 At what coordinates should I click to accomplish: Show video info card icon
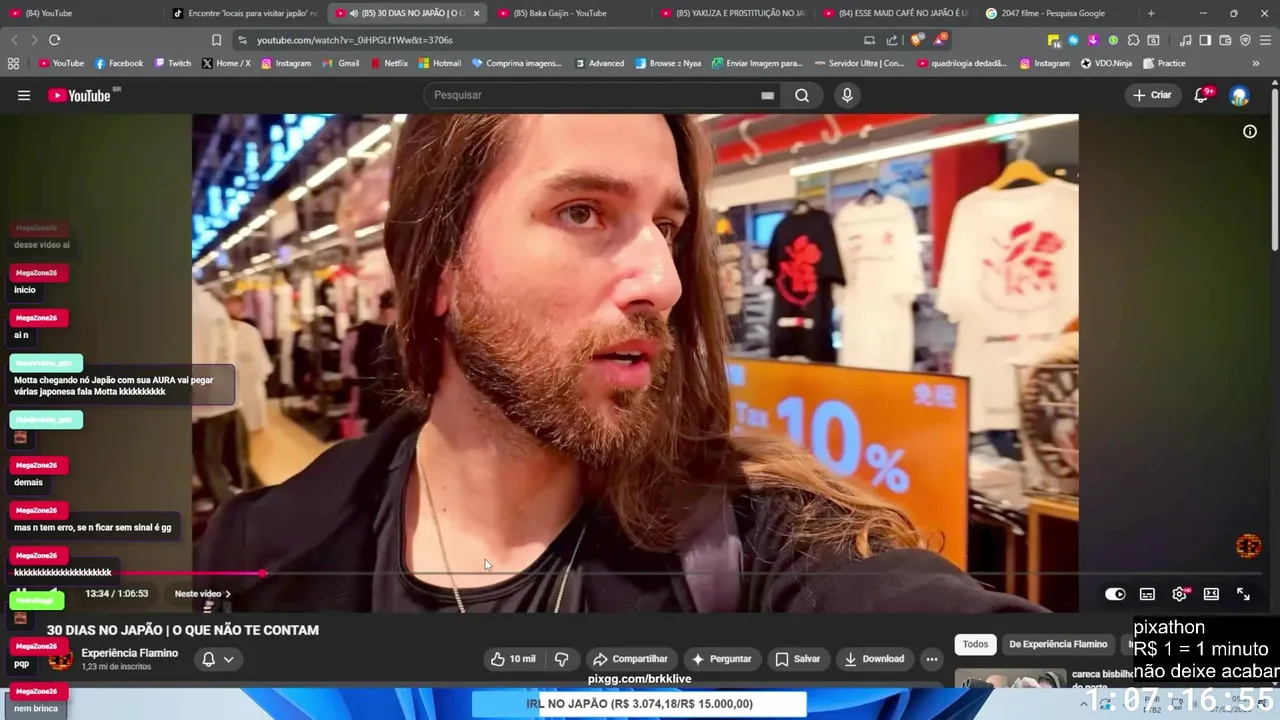click(1250, 131)
